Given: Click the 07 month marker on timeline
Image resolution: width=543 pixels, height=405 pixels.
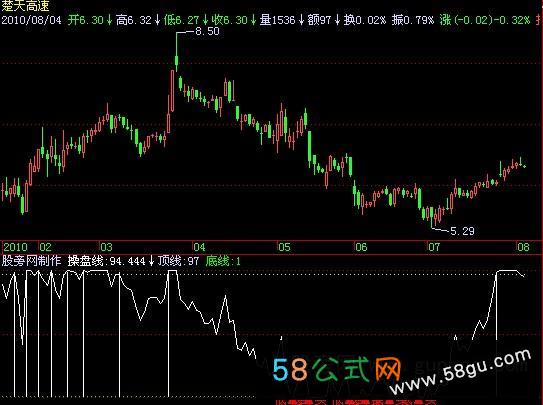Looking at the screenshot, I should pyautogui.click(x=434, y=247).
